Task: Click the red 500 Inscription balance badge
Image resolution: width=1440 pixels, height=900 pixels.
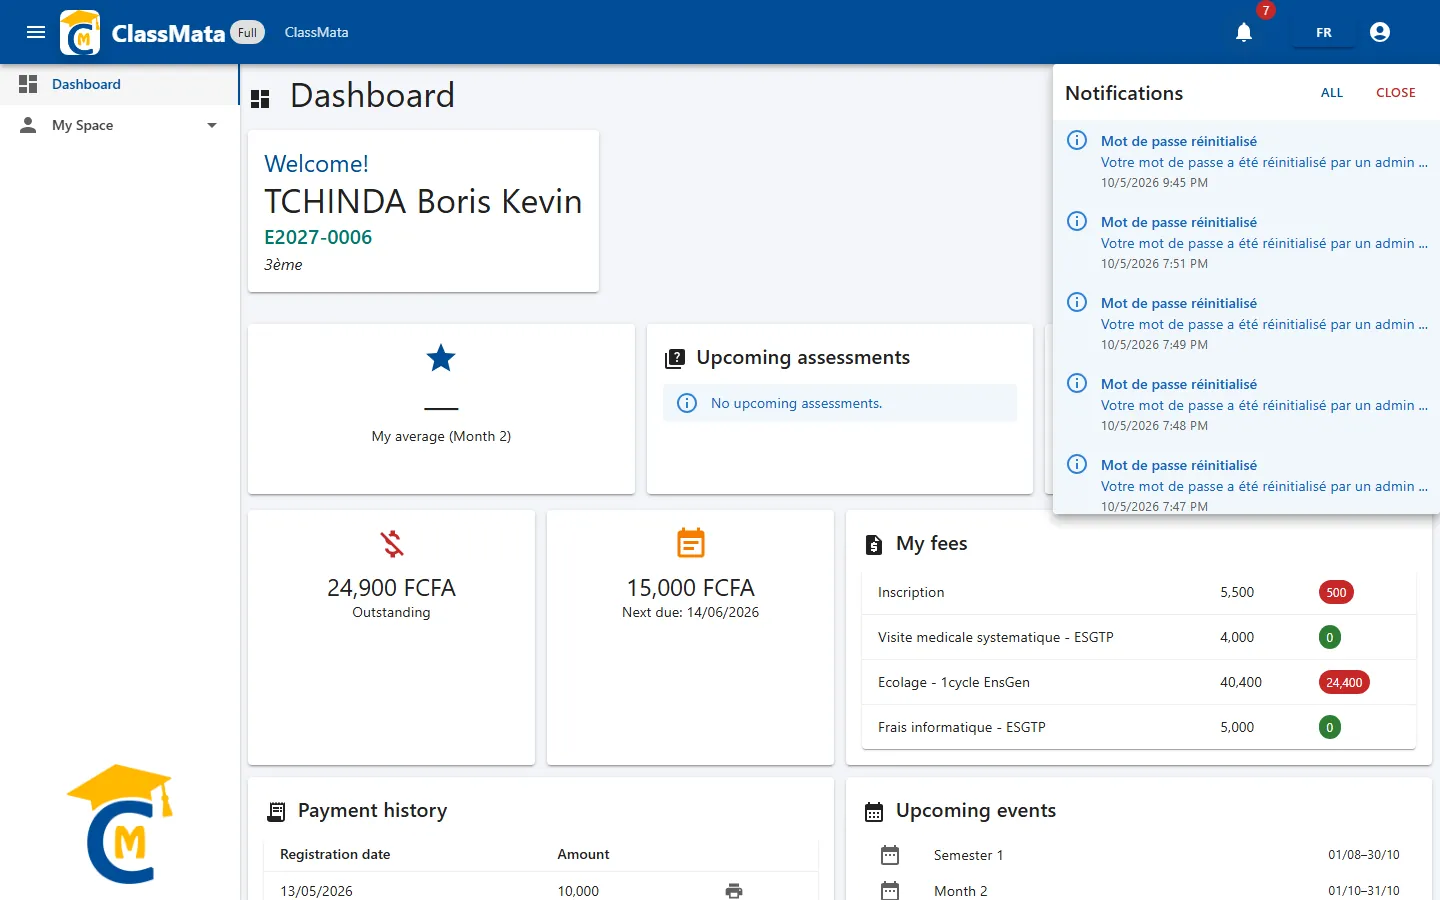Action: (x=1336, y=592)
